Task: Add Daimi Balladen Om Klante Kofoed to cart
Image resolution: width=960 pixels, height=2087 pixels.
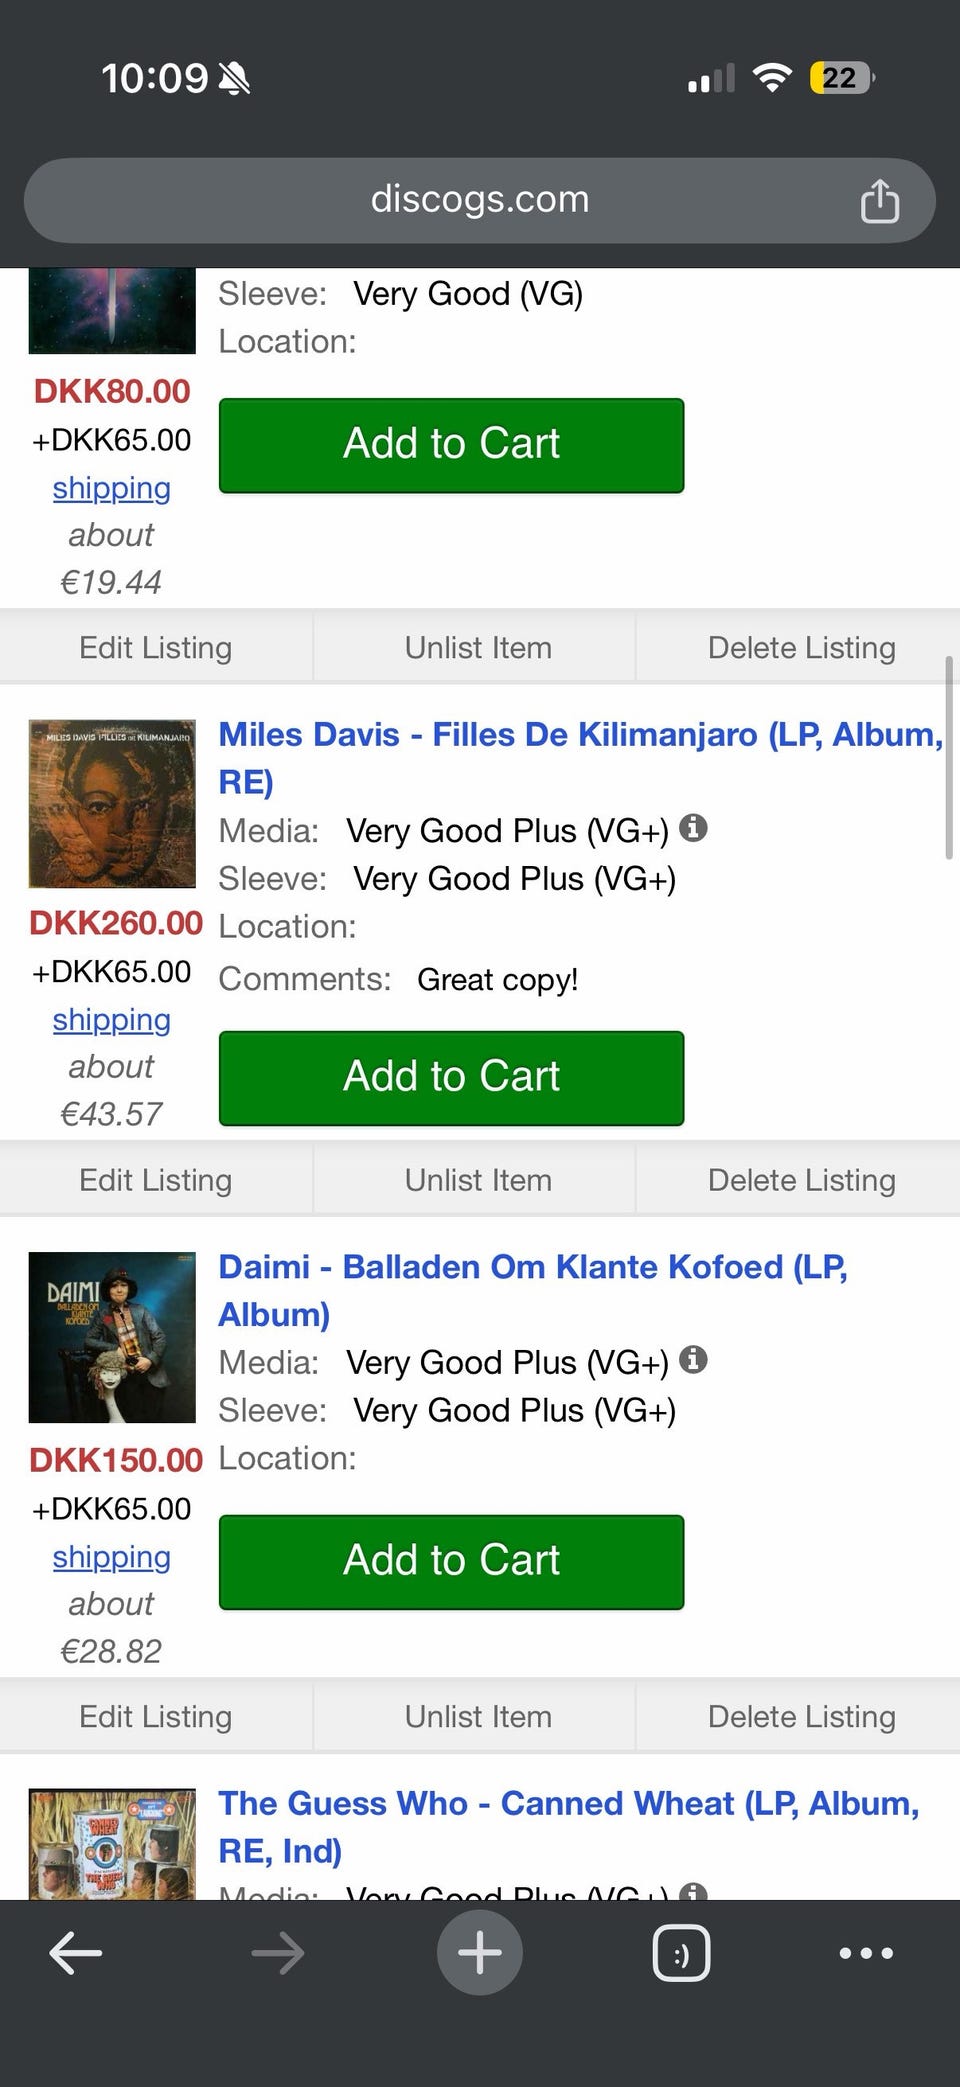Action: (451, 1561)
